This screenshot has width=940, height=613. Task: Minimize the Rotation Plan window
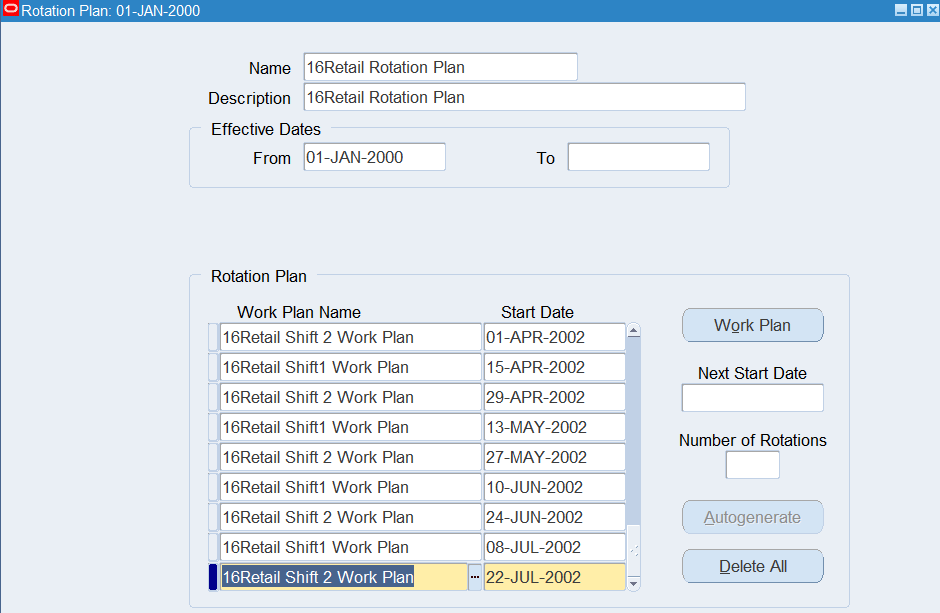tap(900, 10)
